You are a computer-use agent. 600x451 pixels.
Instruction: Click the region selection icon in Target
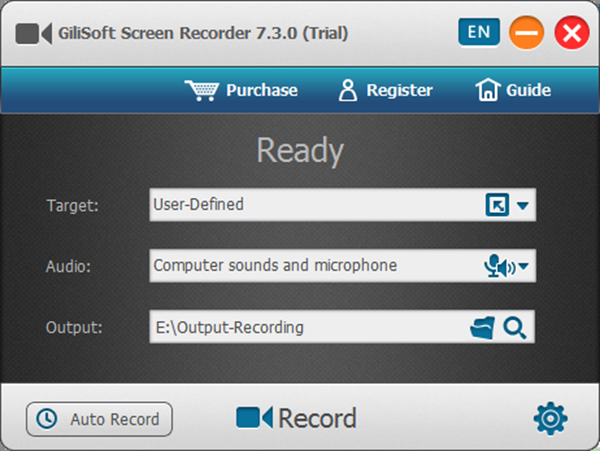coord(496,206)
